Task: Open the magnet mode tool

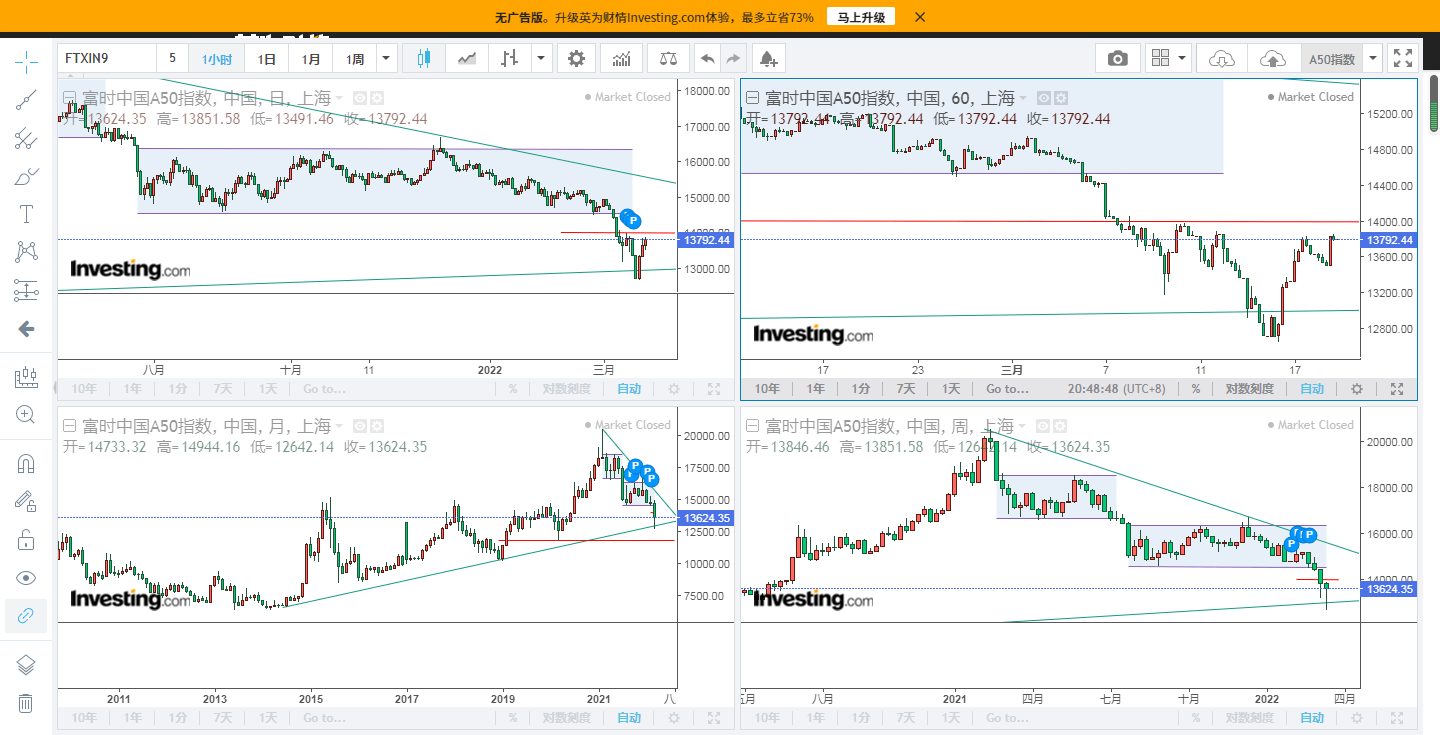Action: pos(26,464)
